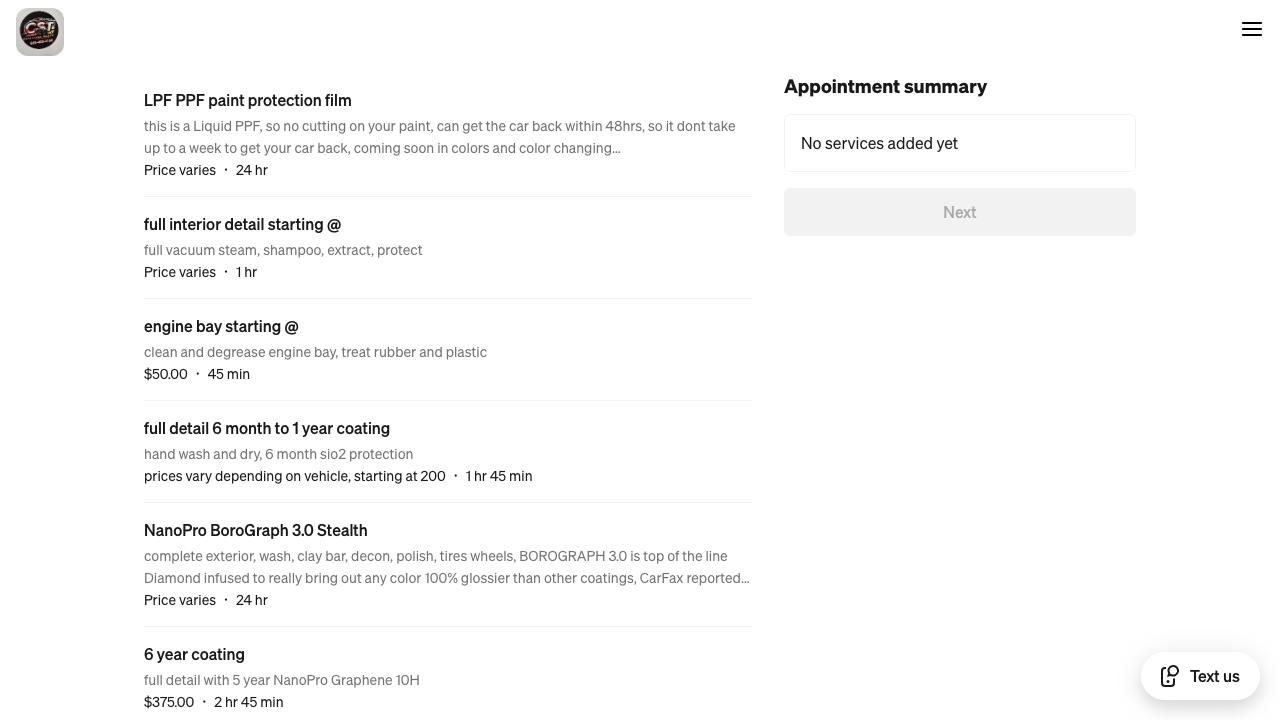The image size is (1280, 720).
Task: Choose full interior detail starting @ service
Action: click(242, 224)
